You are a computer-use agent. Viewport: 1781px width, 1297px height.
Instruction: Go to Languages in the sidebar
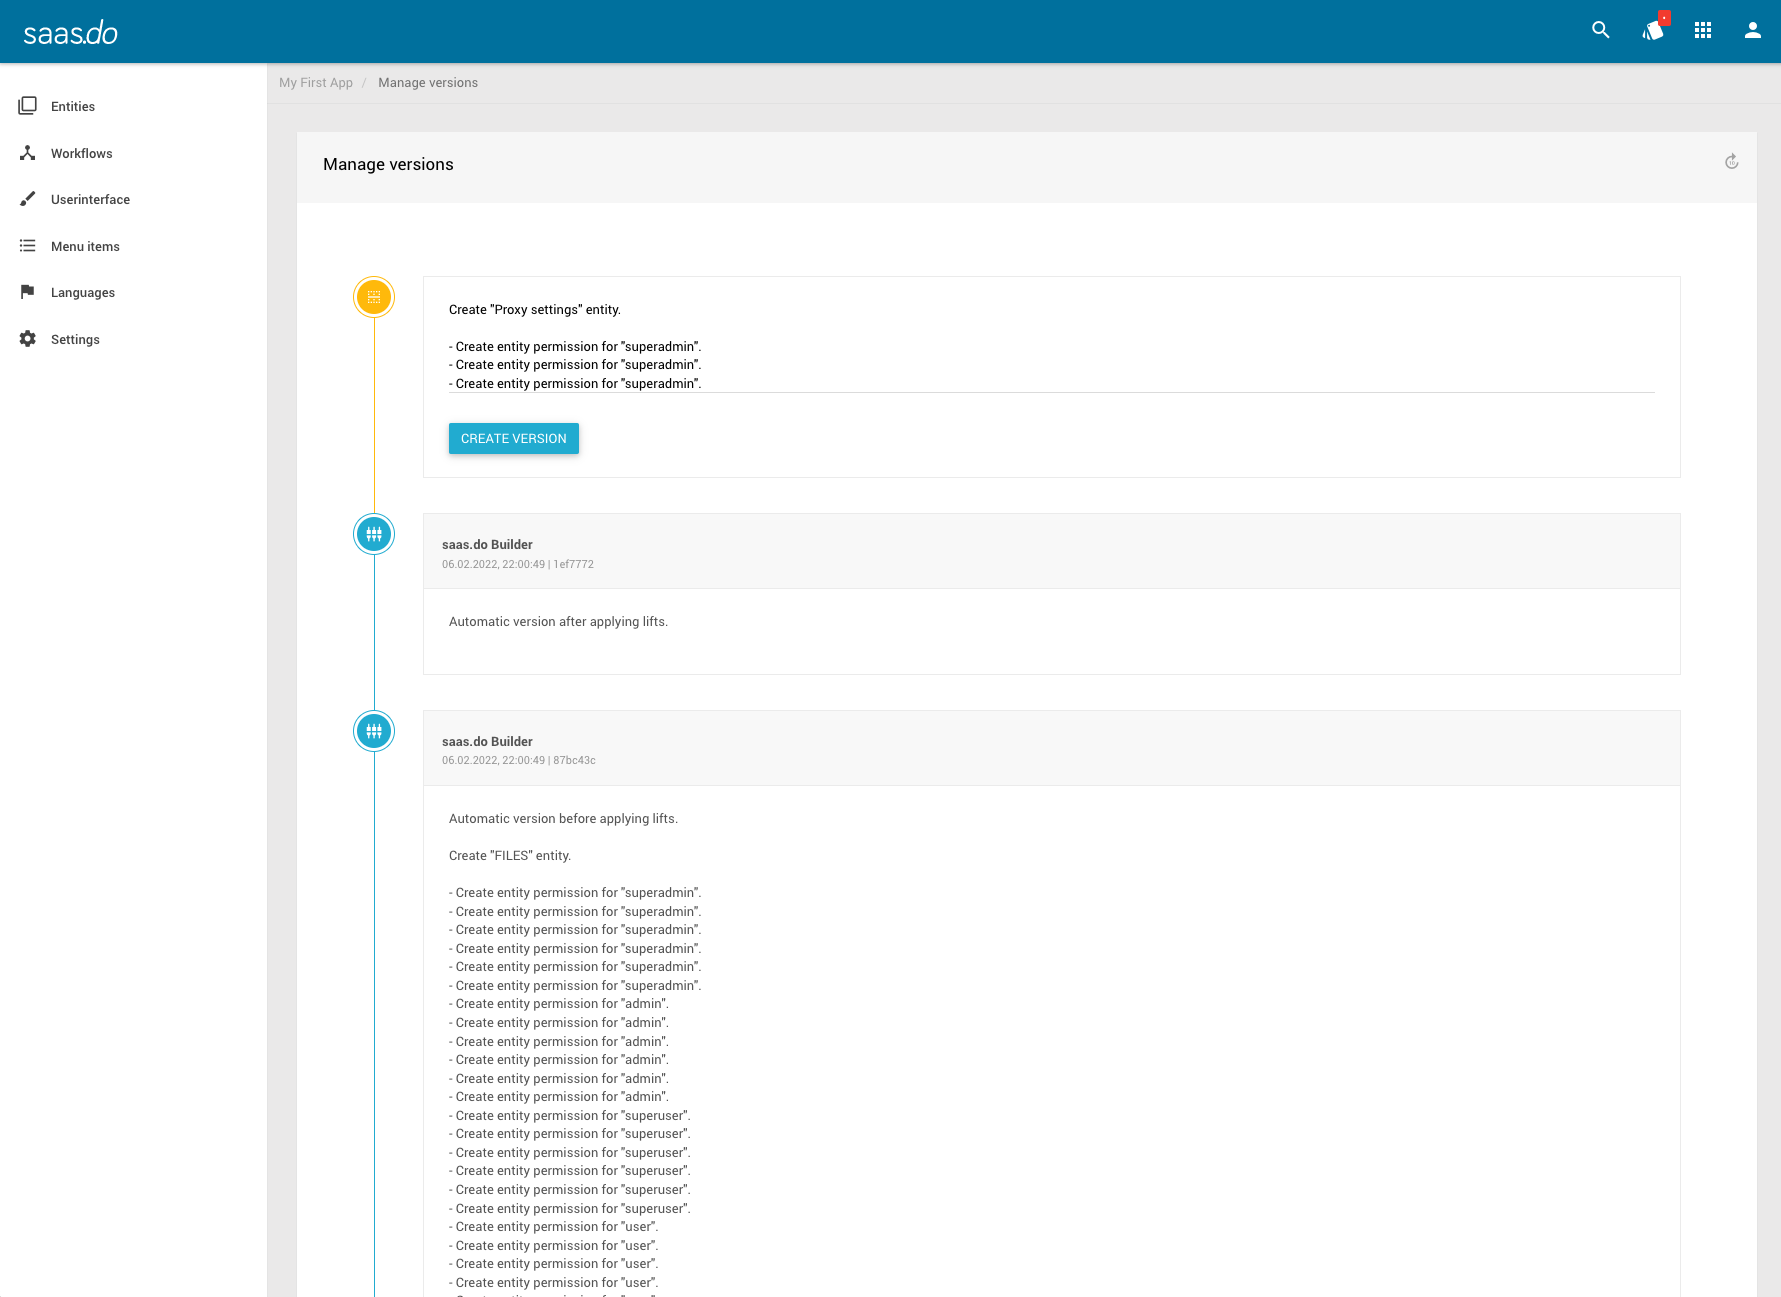coord(27,291)
